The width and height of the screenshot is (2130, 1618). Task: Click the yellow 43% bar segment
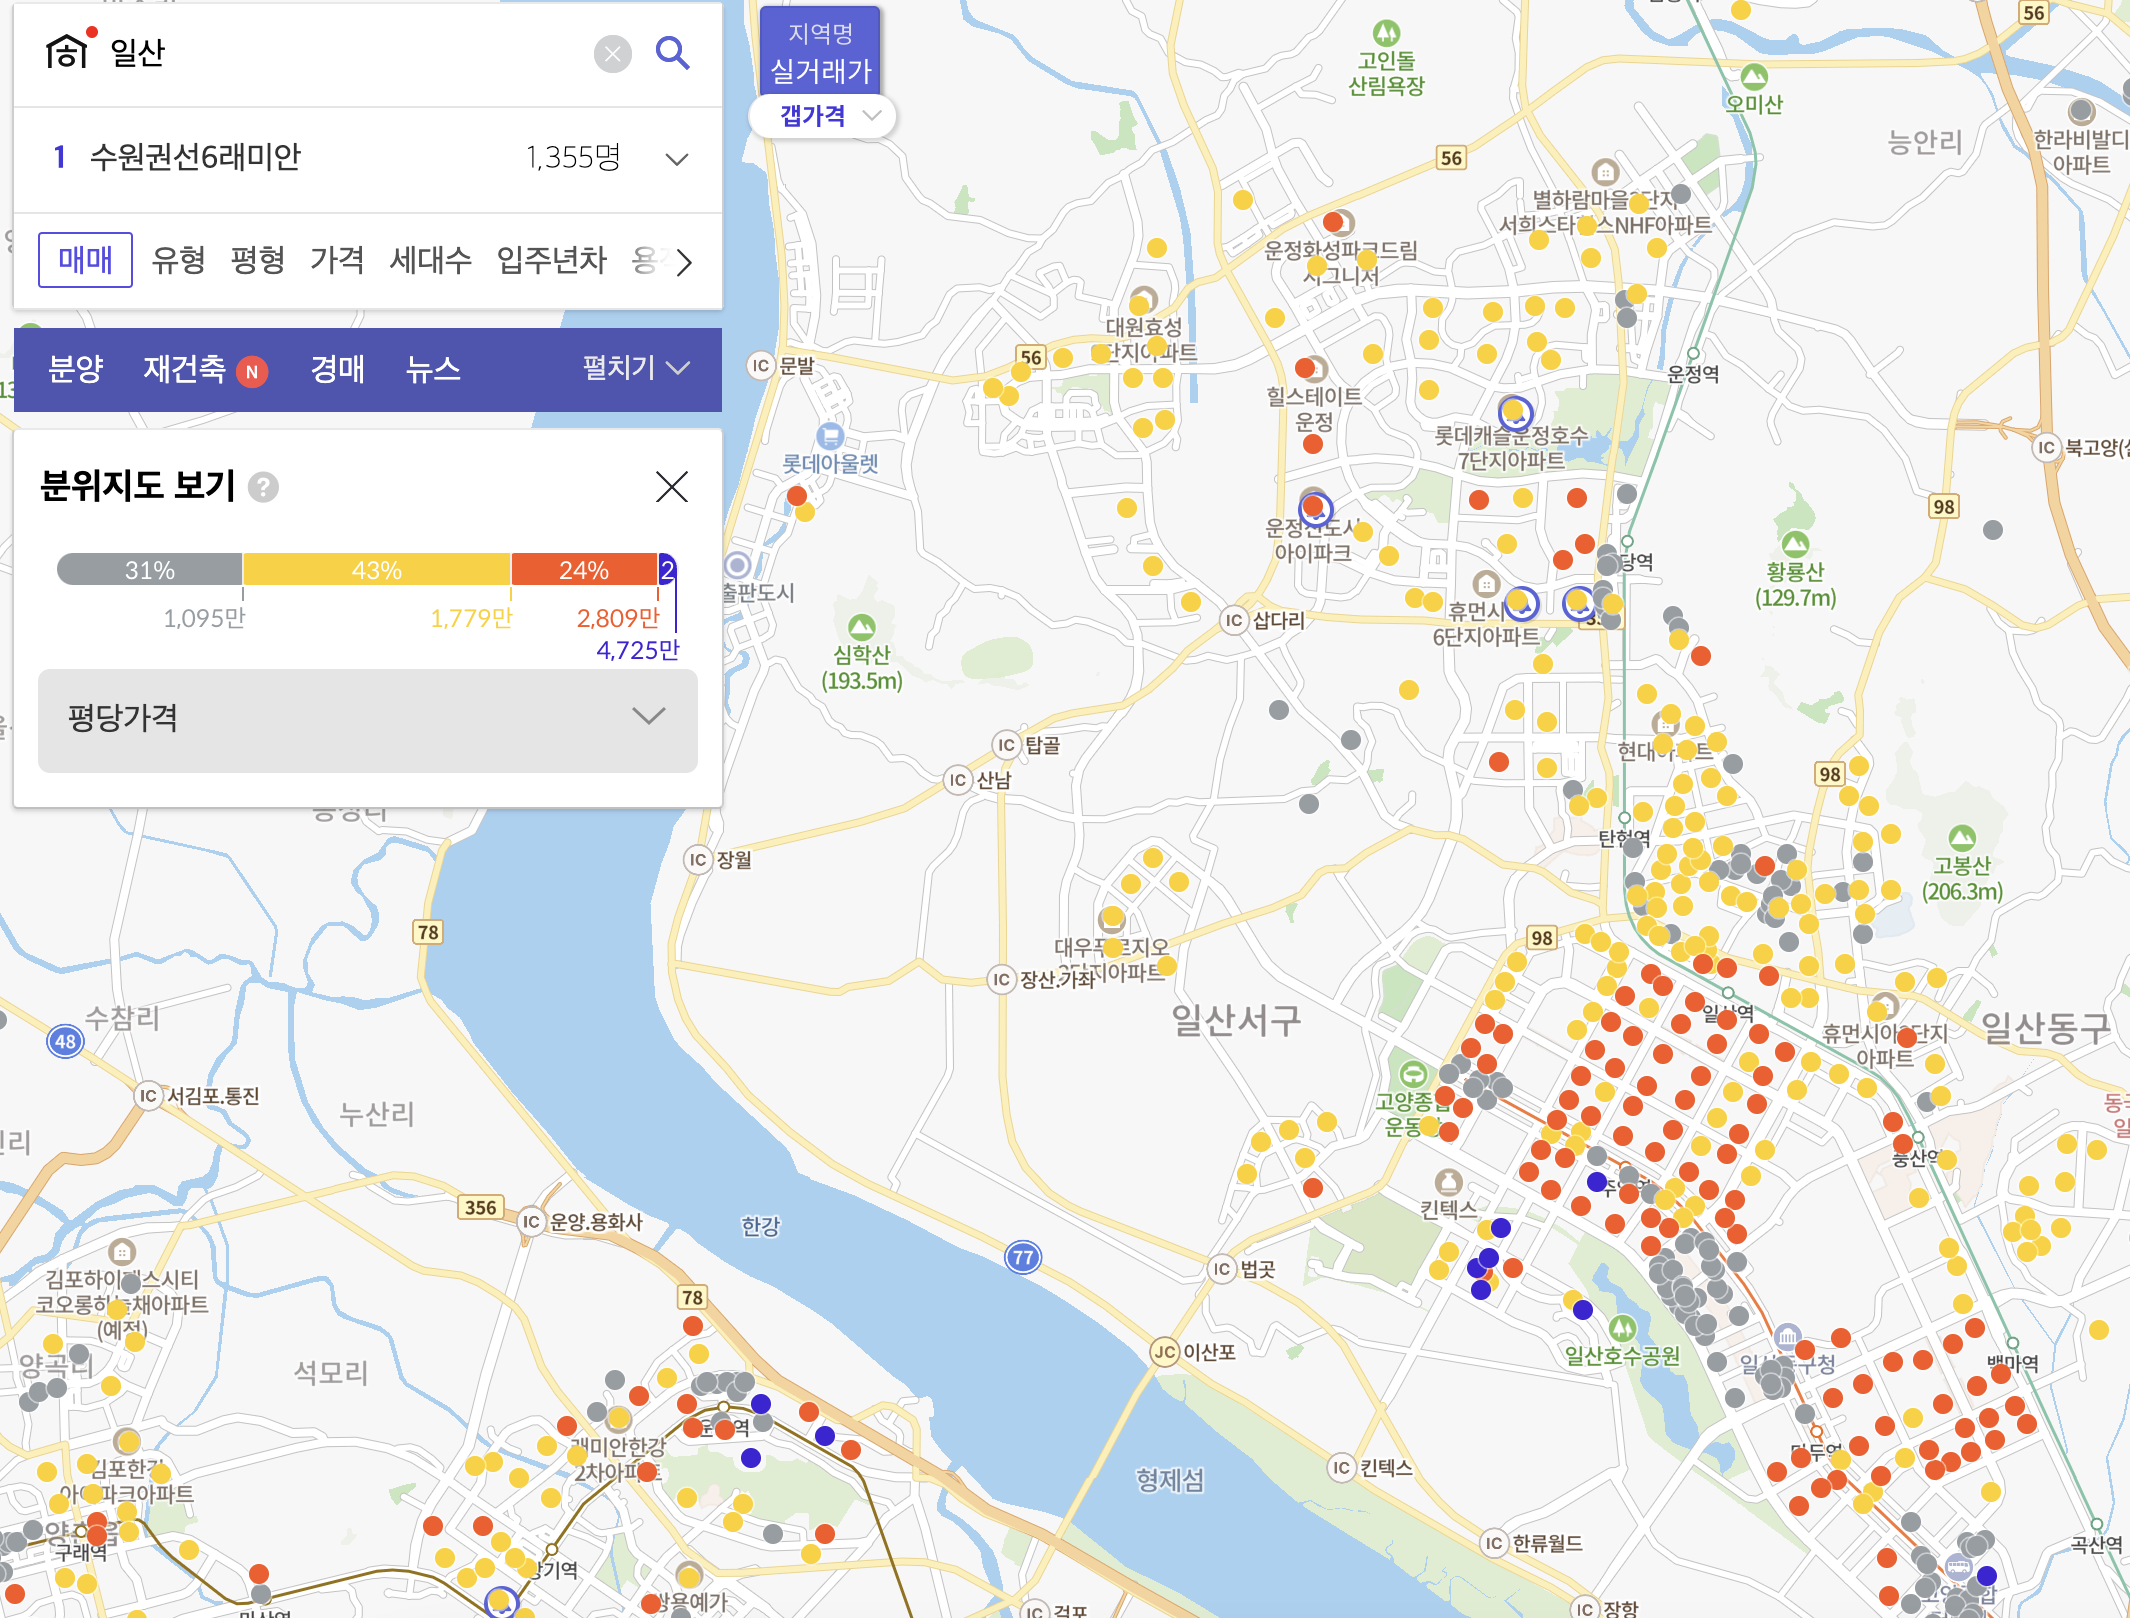[376, 570]
